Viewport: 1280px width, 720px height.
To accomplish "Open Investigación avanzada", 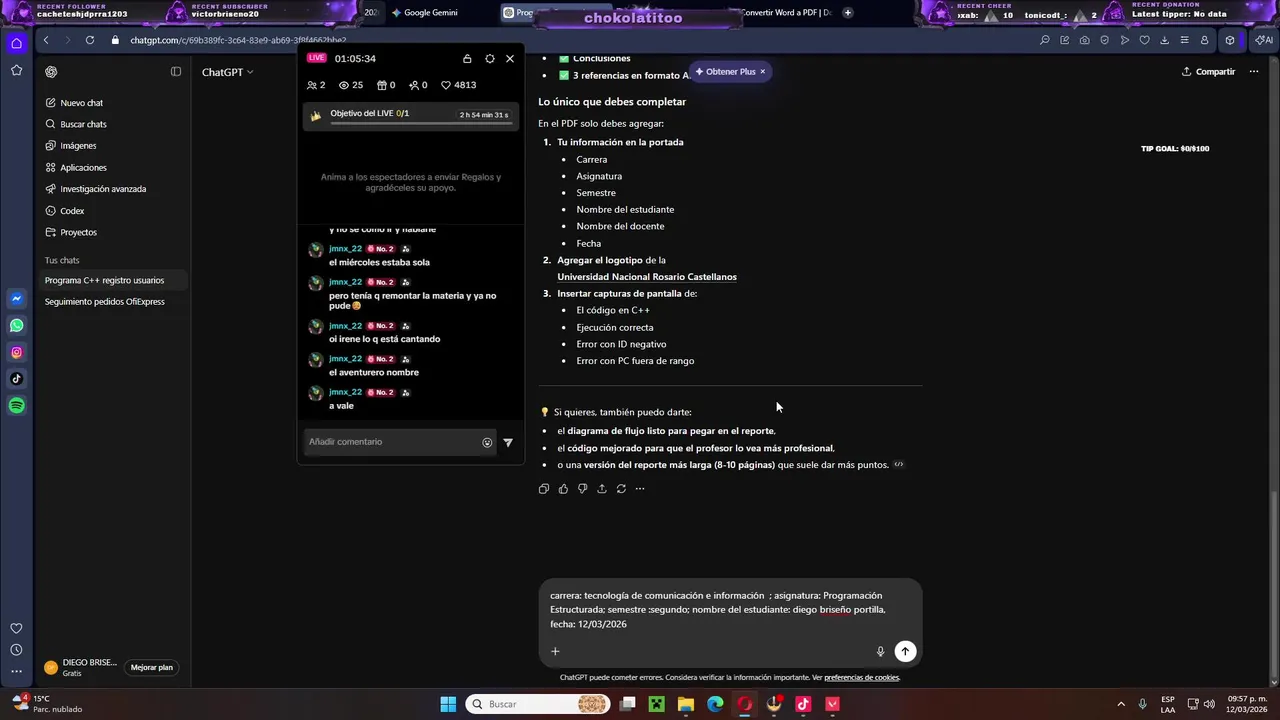I will 103,189.
